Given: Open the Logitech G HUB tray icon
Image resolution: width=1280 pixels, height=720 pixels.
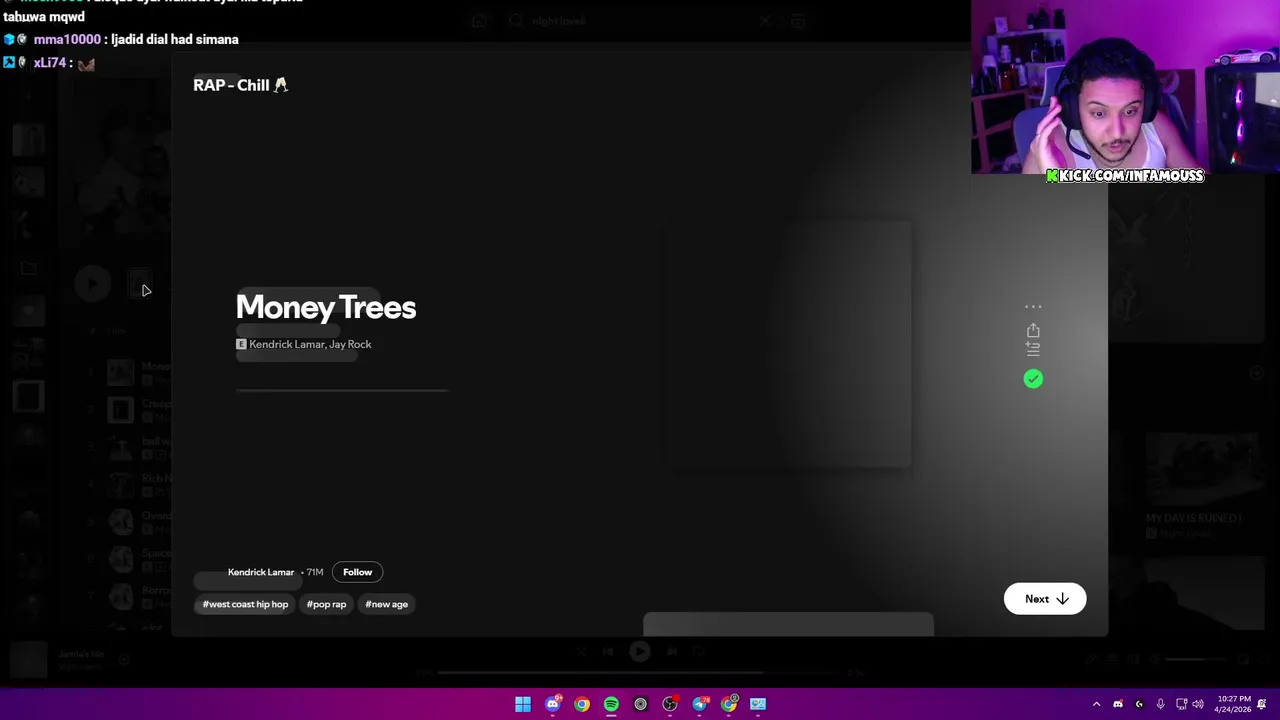Looking at the screenshot, I should 1139,704.
